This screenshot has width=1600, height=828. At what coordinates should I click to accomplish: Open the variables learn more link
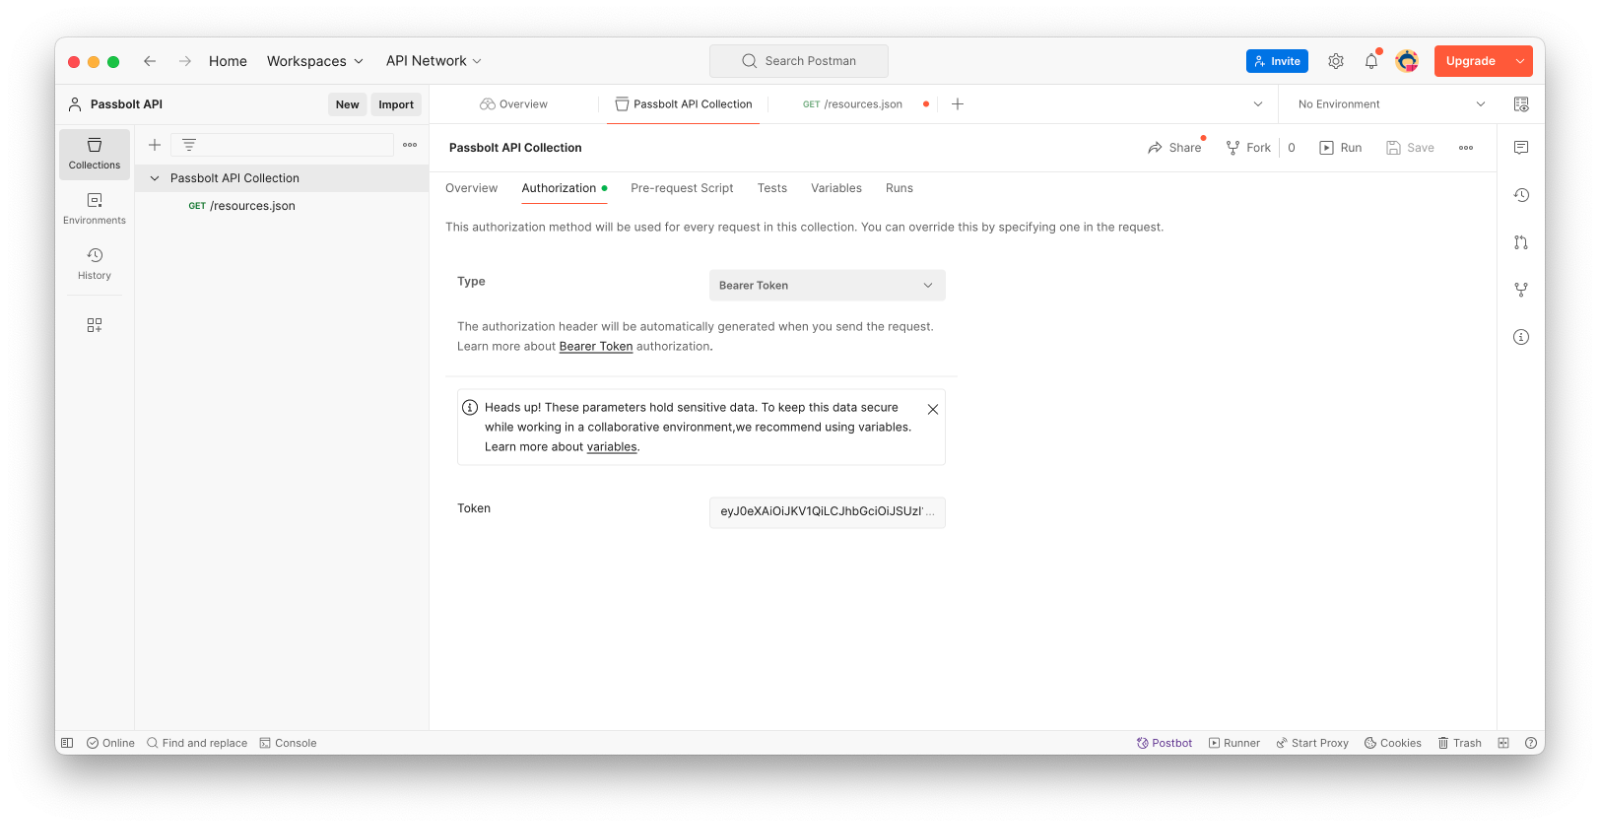coord(612,447)
